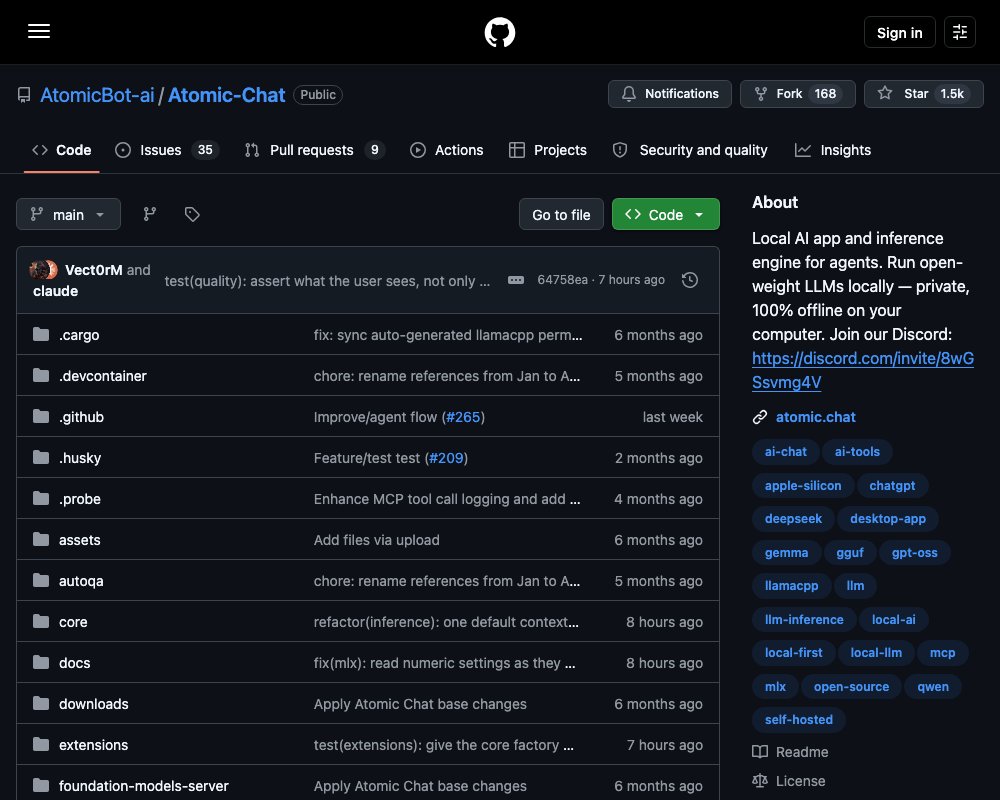Open latest commit message test(quality)
1000x800 pixels.
click(327, 281)
